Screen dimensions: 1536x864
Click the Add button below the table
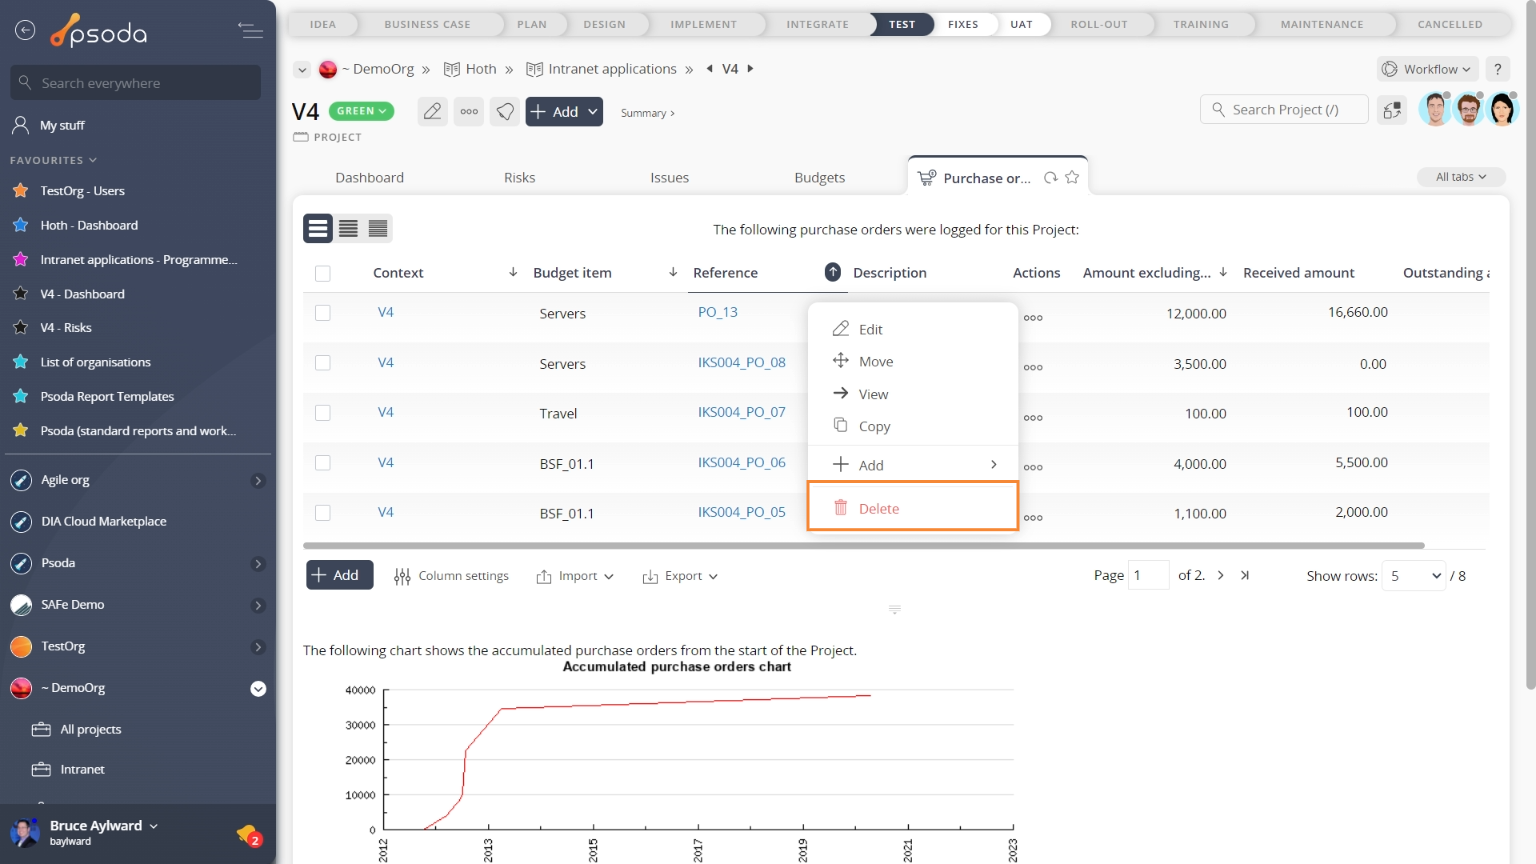click(340, 575)
